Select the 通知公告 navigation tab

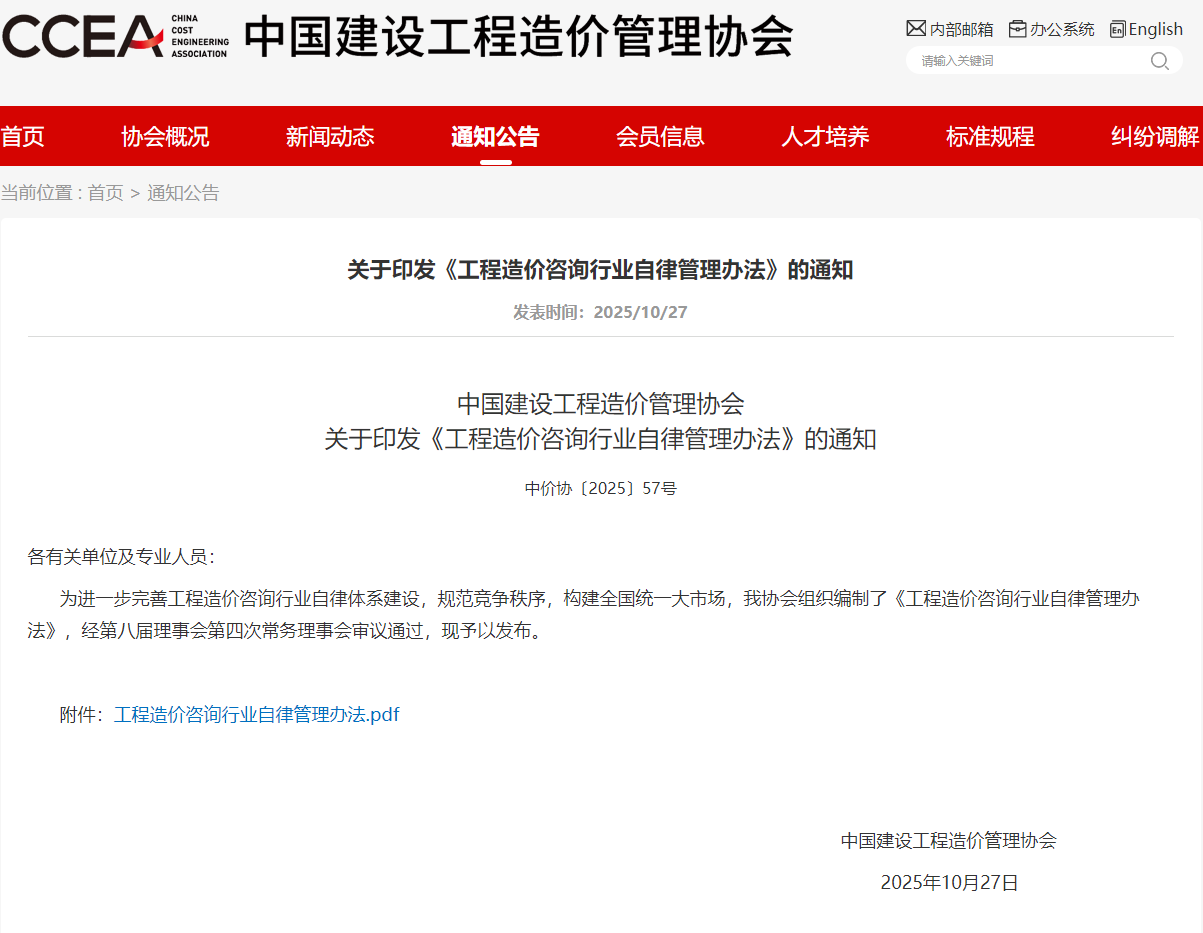tap(495, 137)
